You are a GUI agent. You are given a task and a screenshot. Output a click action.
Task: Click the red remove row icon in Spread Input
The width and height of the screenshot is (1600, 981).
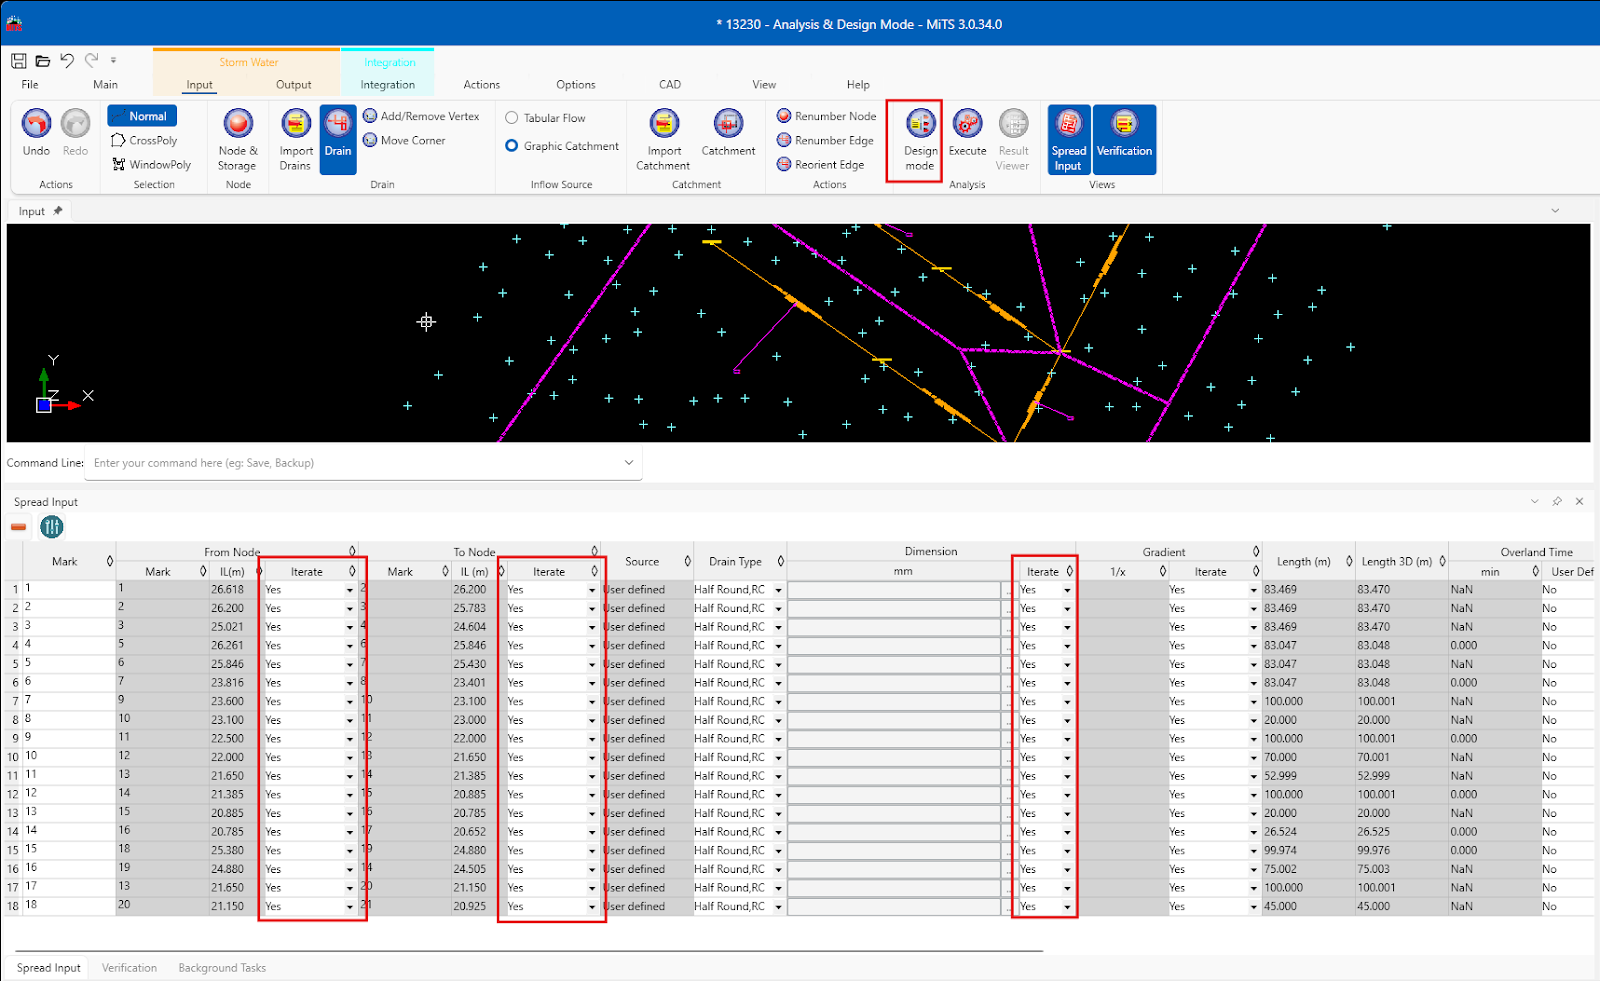(x=18, y=527)
